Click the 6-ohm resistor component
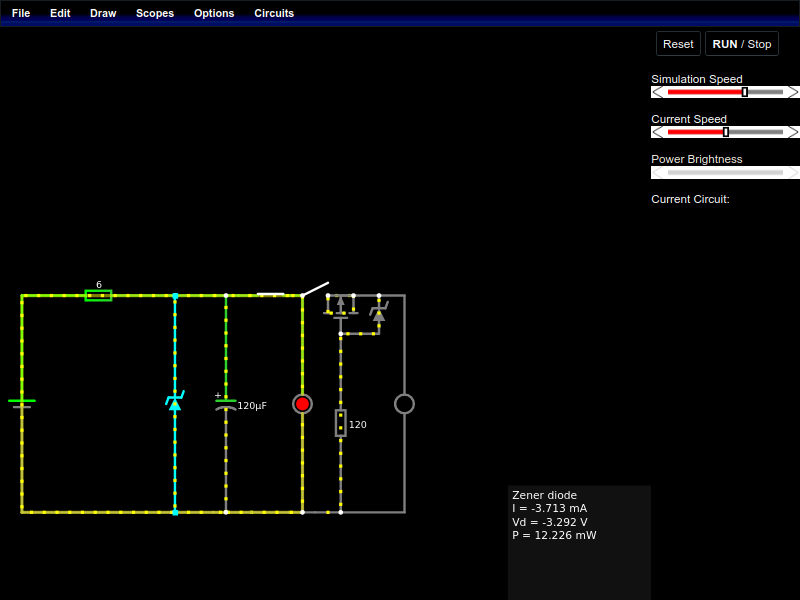This screenshot has width=800, height=600. 98,295
